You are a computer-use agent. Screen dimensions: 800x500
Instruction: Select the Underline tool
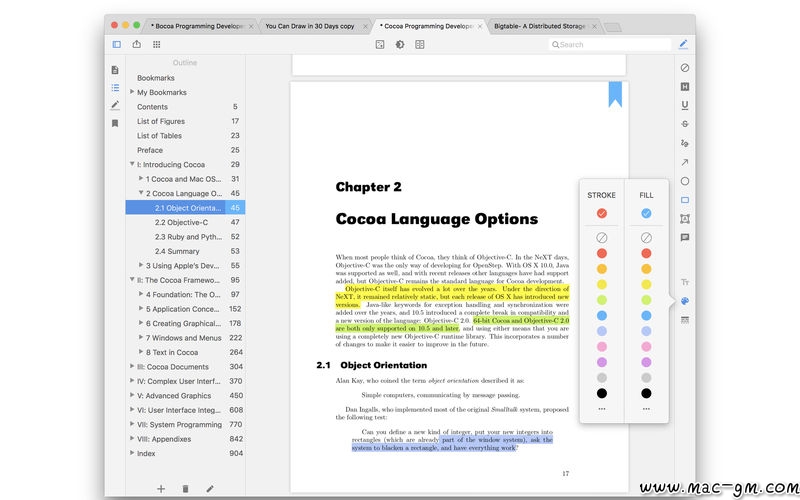click(685, 106)
